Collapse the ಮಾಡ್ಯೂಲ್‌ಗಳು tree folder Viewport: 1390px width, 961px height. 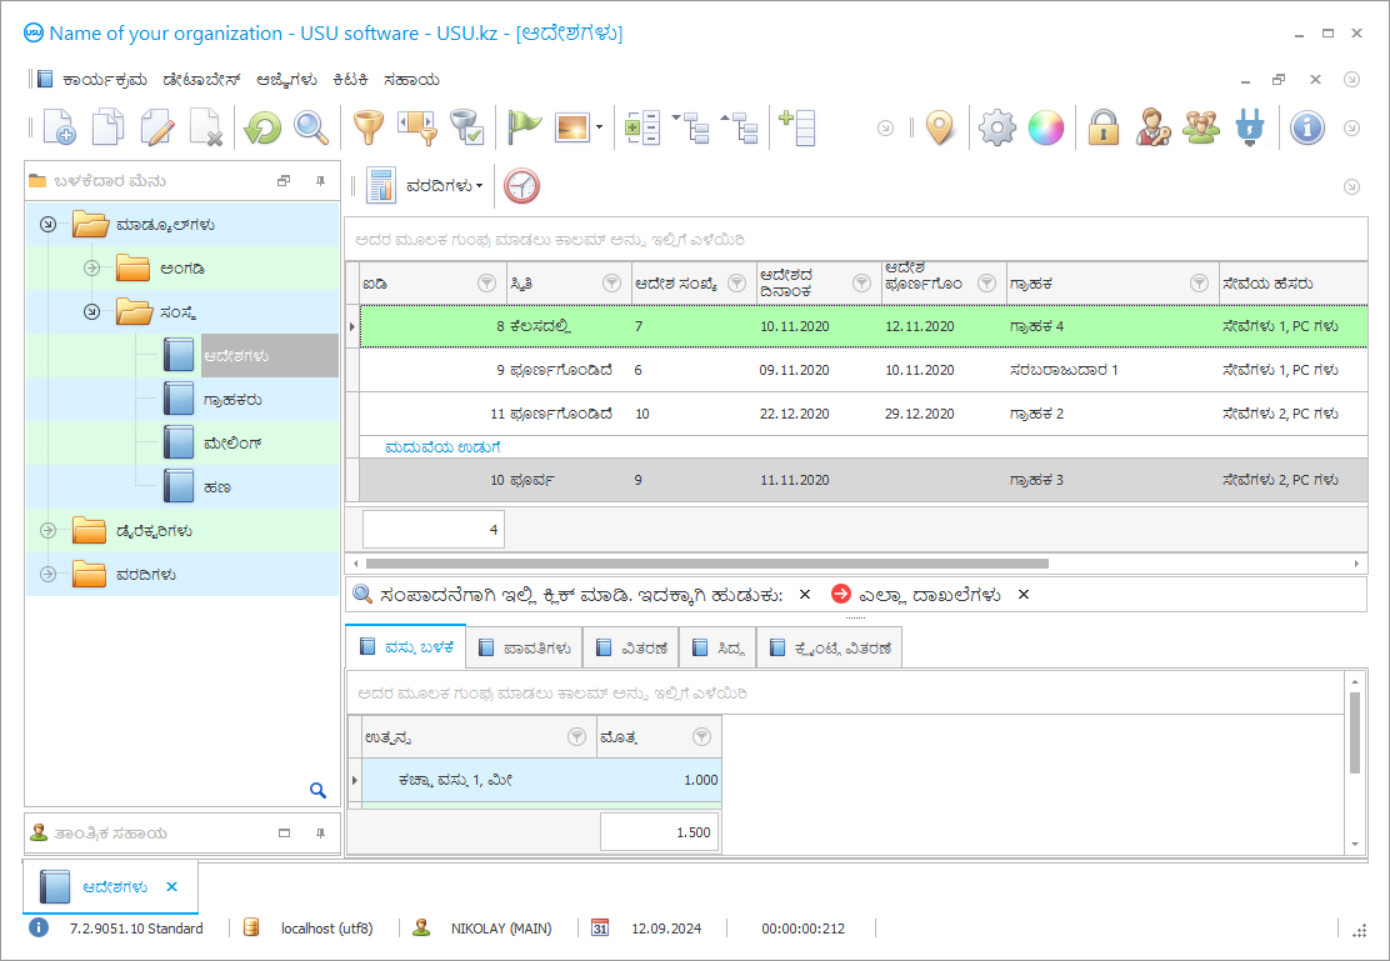(x=48, y=225)
